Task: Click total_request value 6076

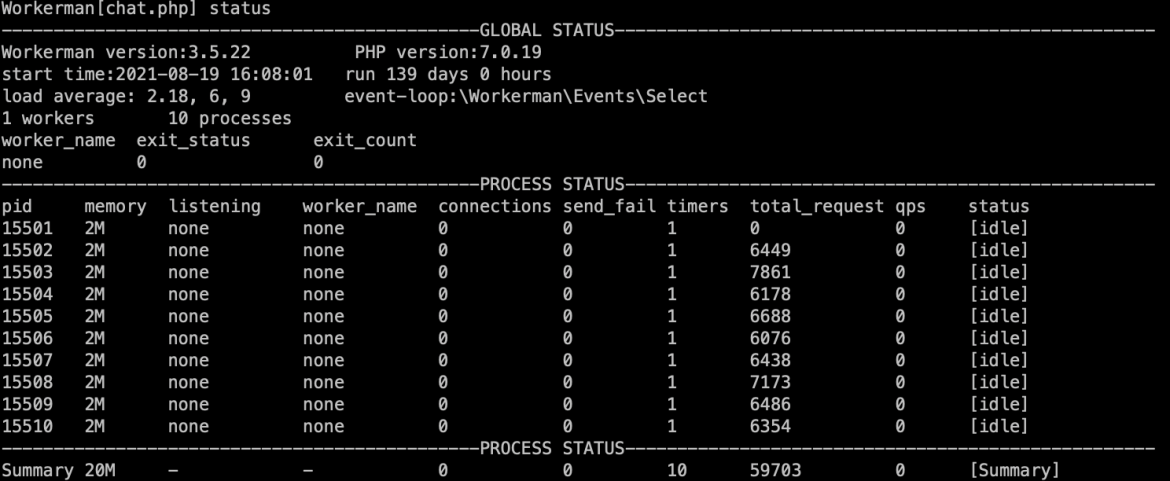Action: [x=770, y=339]
